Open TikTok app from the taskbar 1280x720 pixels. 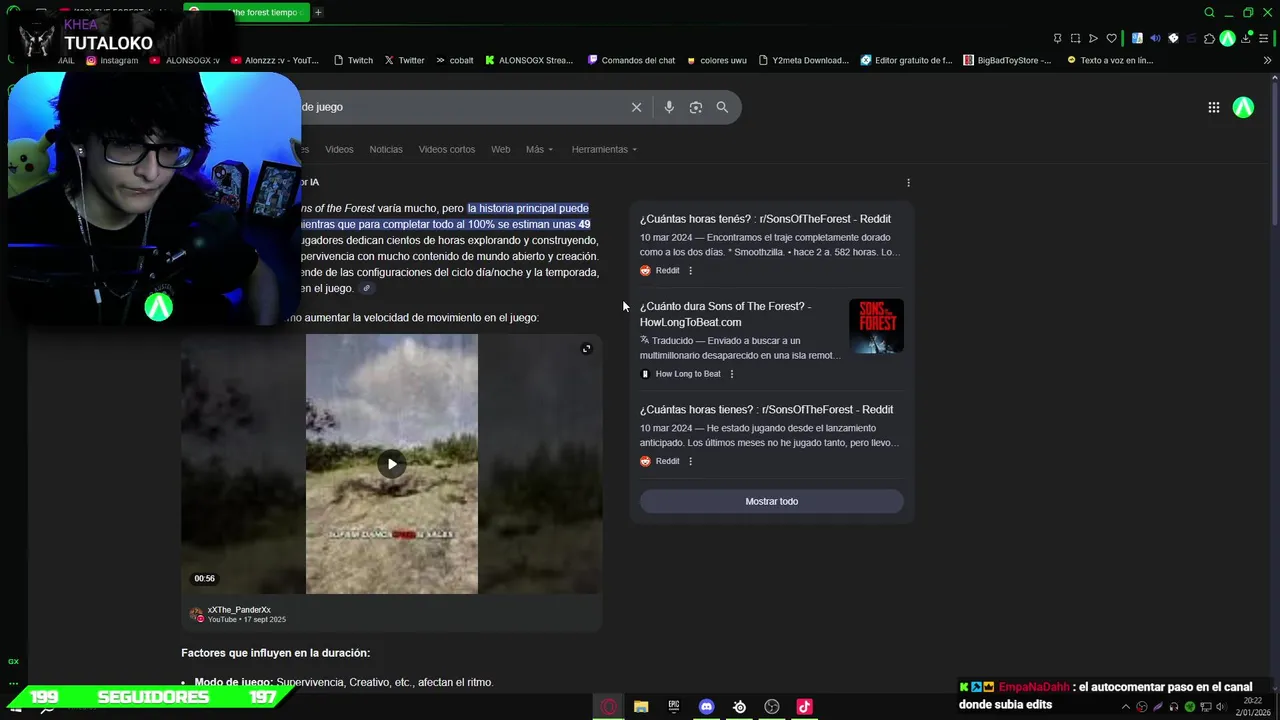tap(804, 707)
